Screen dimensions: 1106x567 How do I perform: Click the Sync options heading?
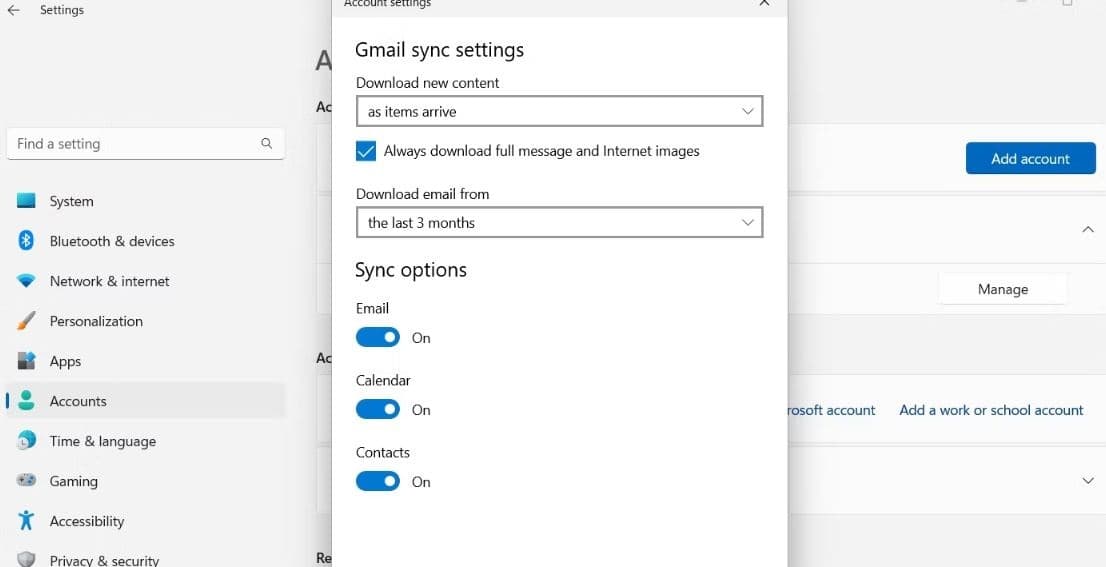[411, 270]
